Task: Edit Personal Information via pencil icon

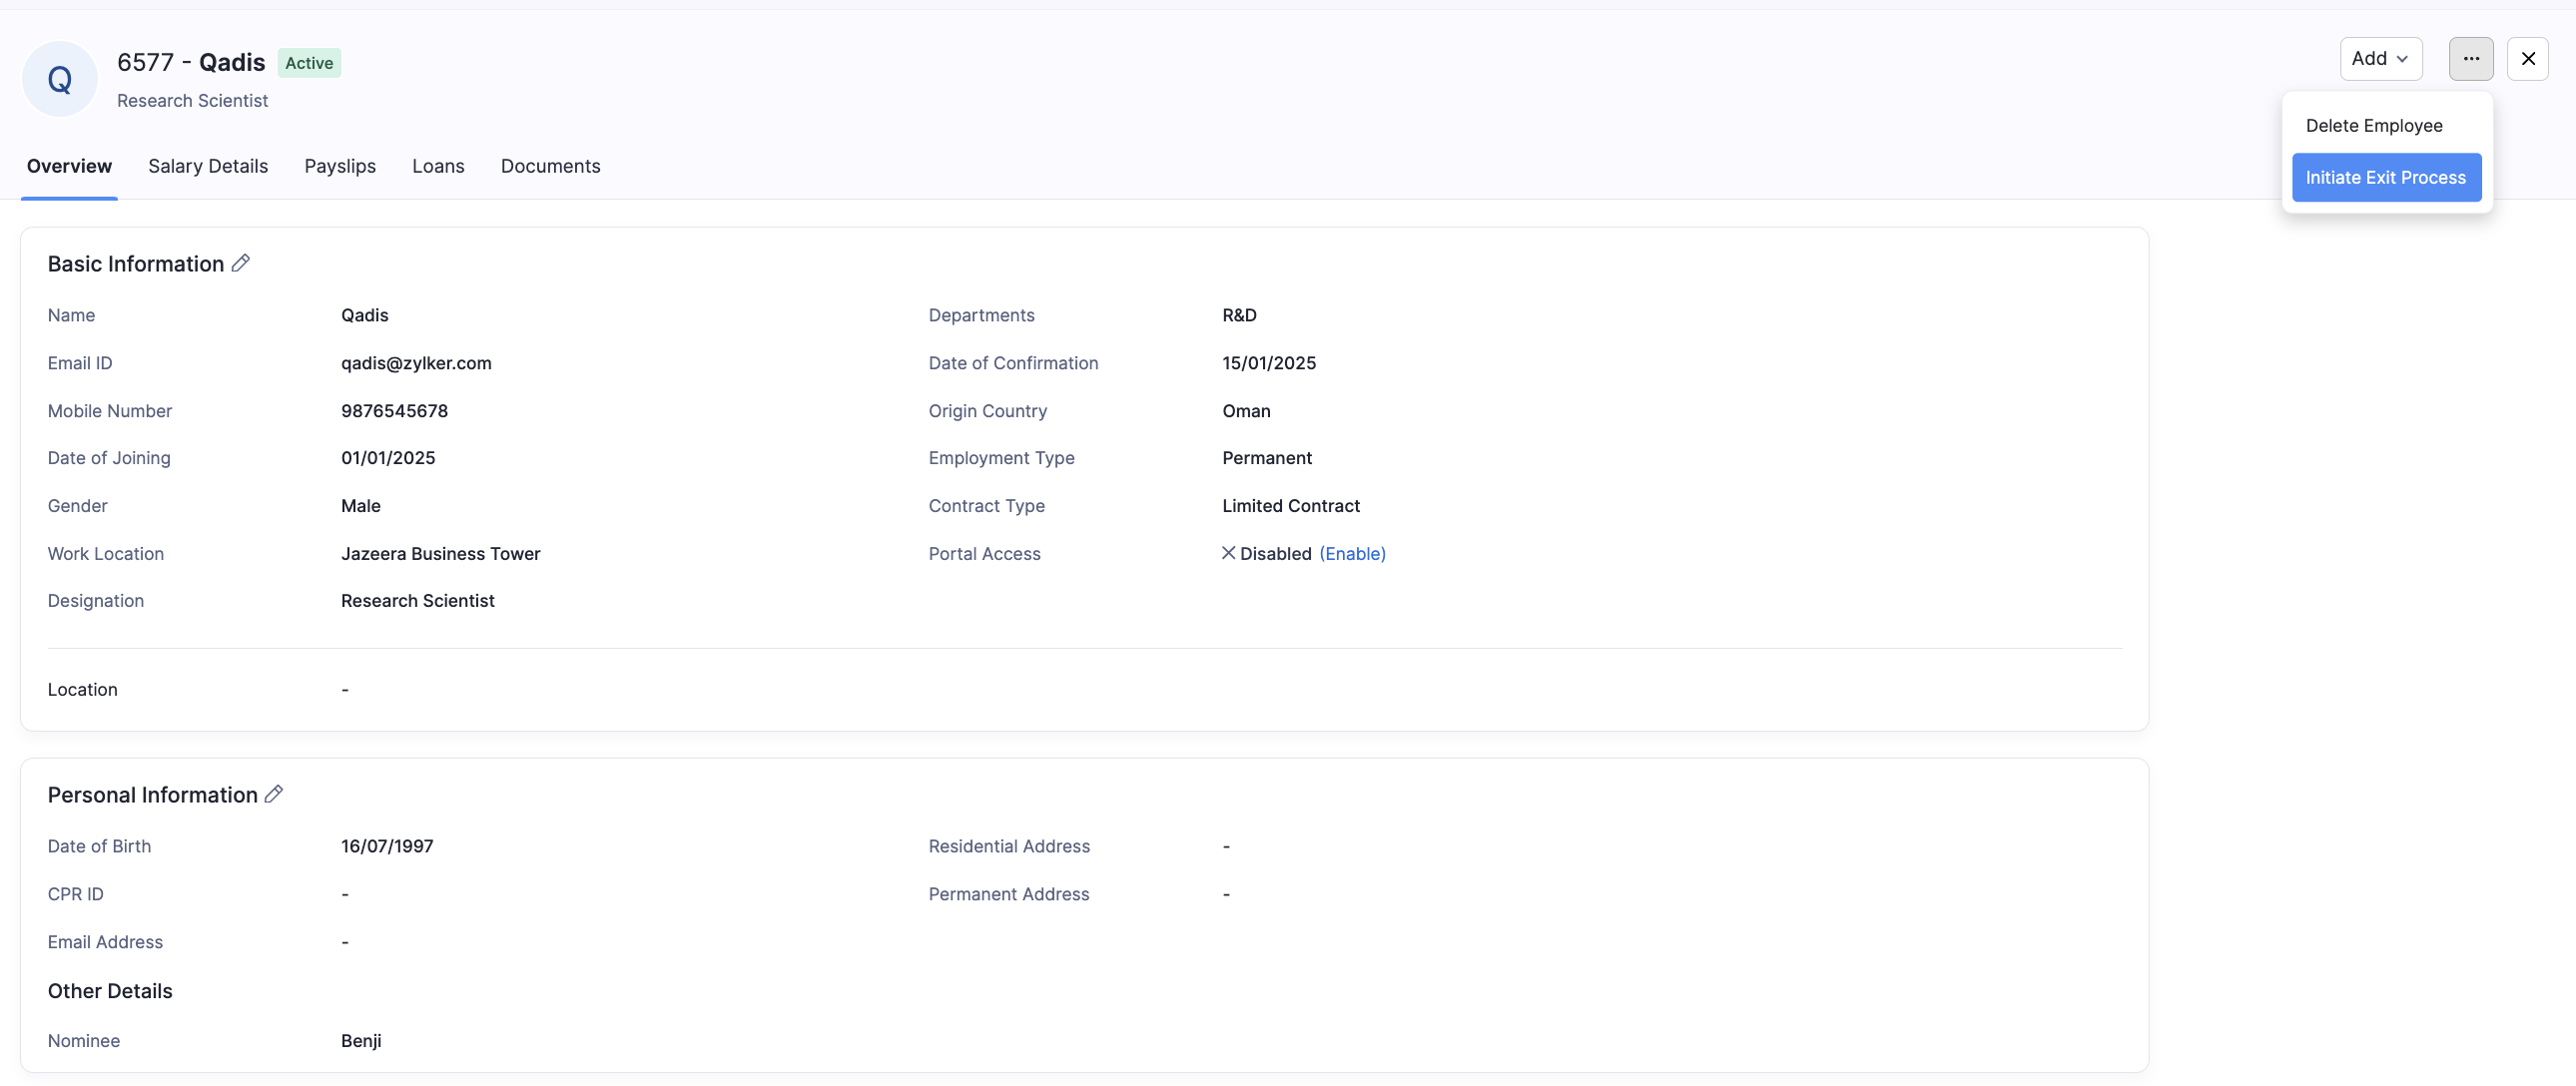Action: coord(274,794)
